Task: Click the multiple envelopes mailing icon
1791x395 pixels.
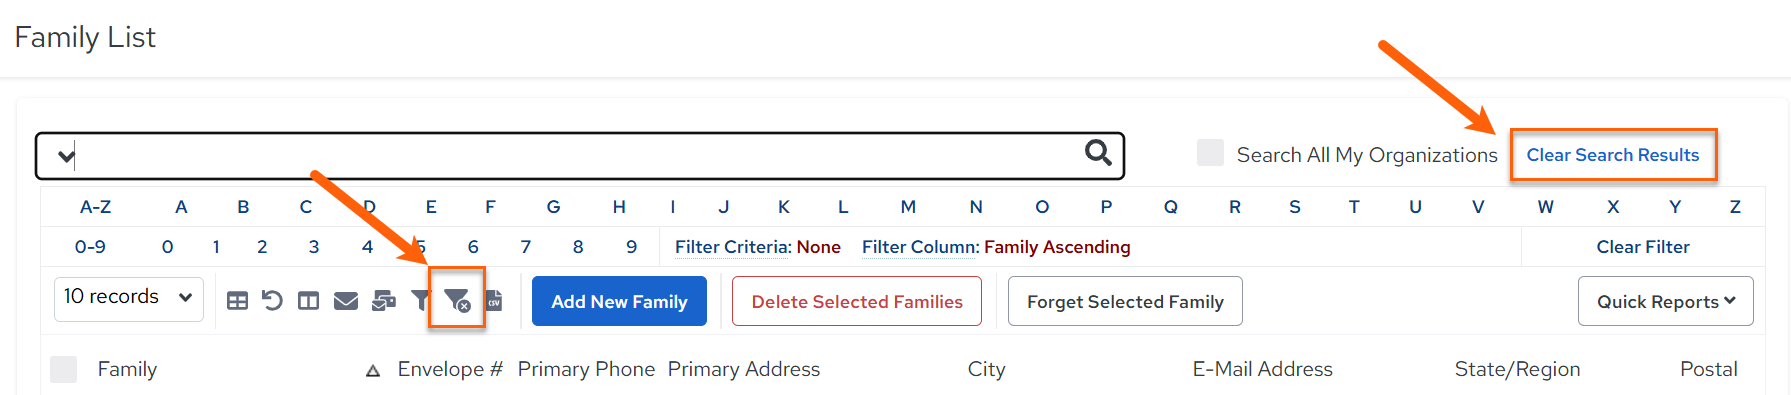Action: 384,301
